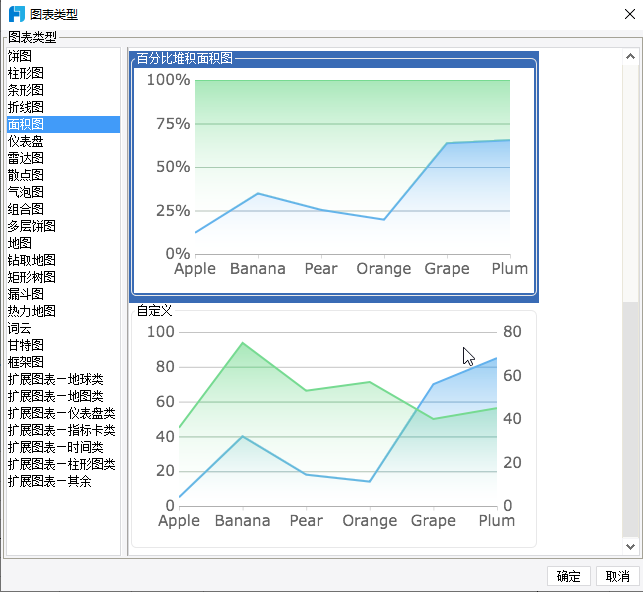Close the 图表类型 dialog window

pyautogui.click(x=629, y=14)
